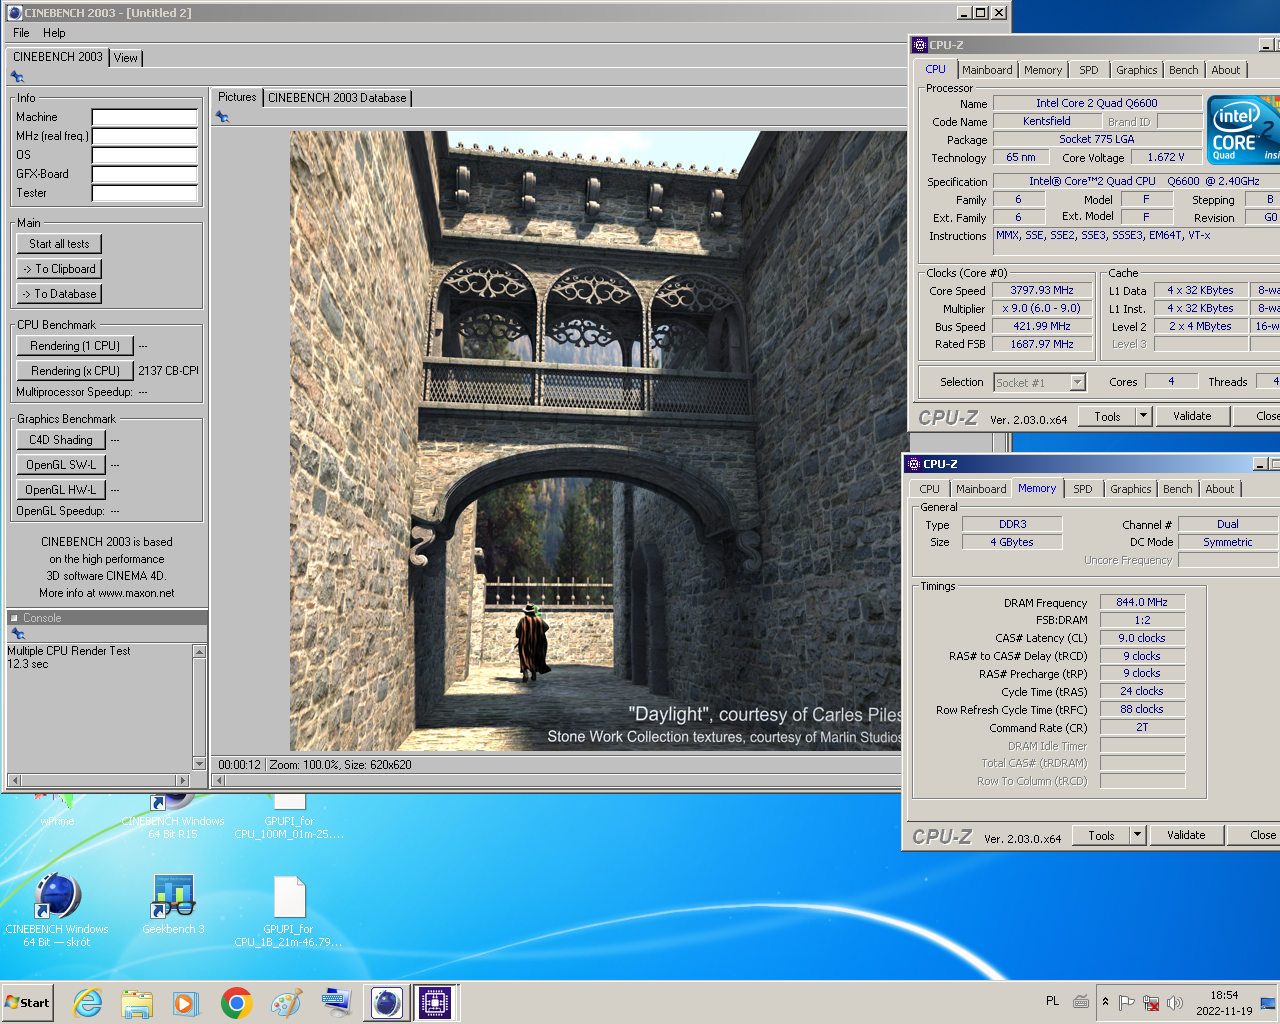Click the Machine input field
Viewport: 1280px width, 1024px height.
point(145,117)
